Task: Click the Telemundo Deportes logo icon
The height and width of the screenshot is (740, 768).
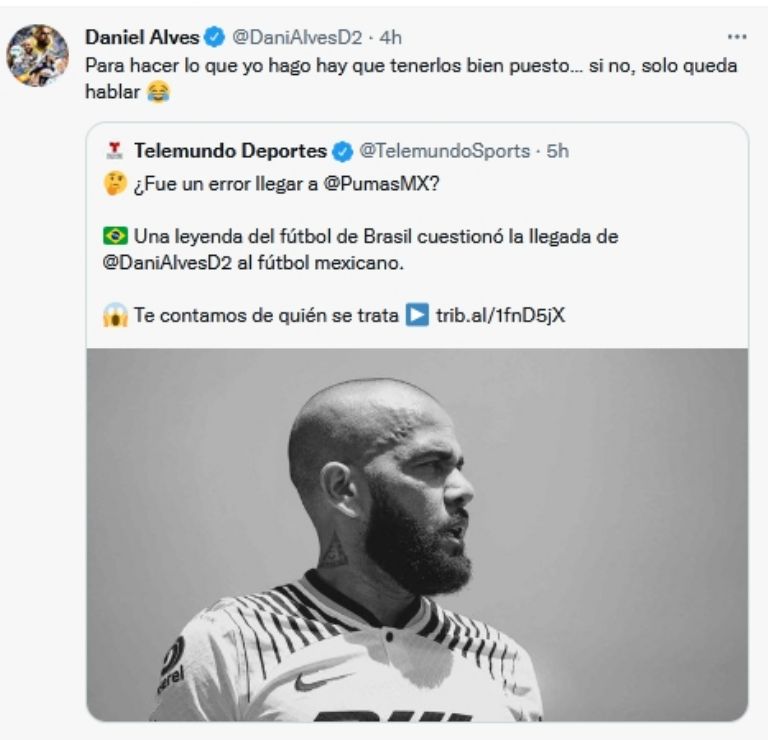Action: coord(114,152)
